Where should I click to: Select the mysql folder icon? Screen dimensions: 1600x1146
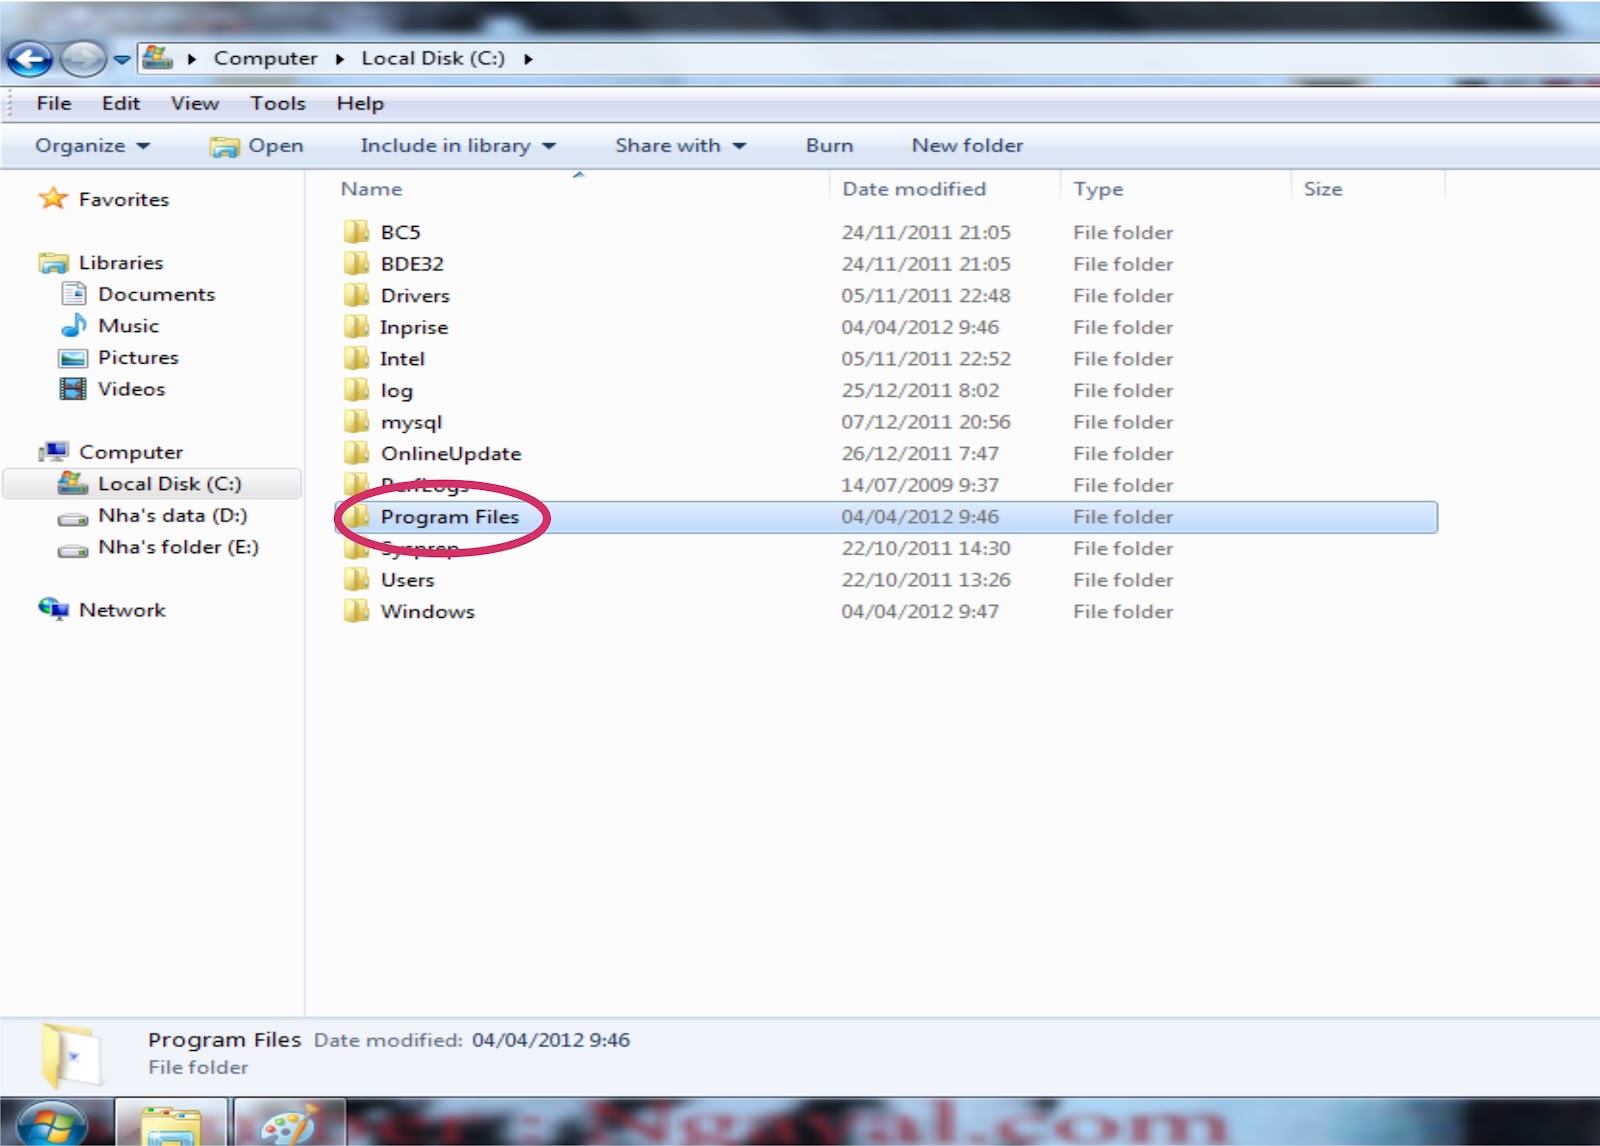356,422
